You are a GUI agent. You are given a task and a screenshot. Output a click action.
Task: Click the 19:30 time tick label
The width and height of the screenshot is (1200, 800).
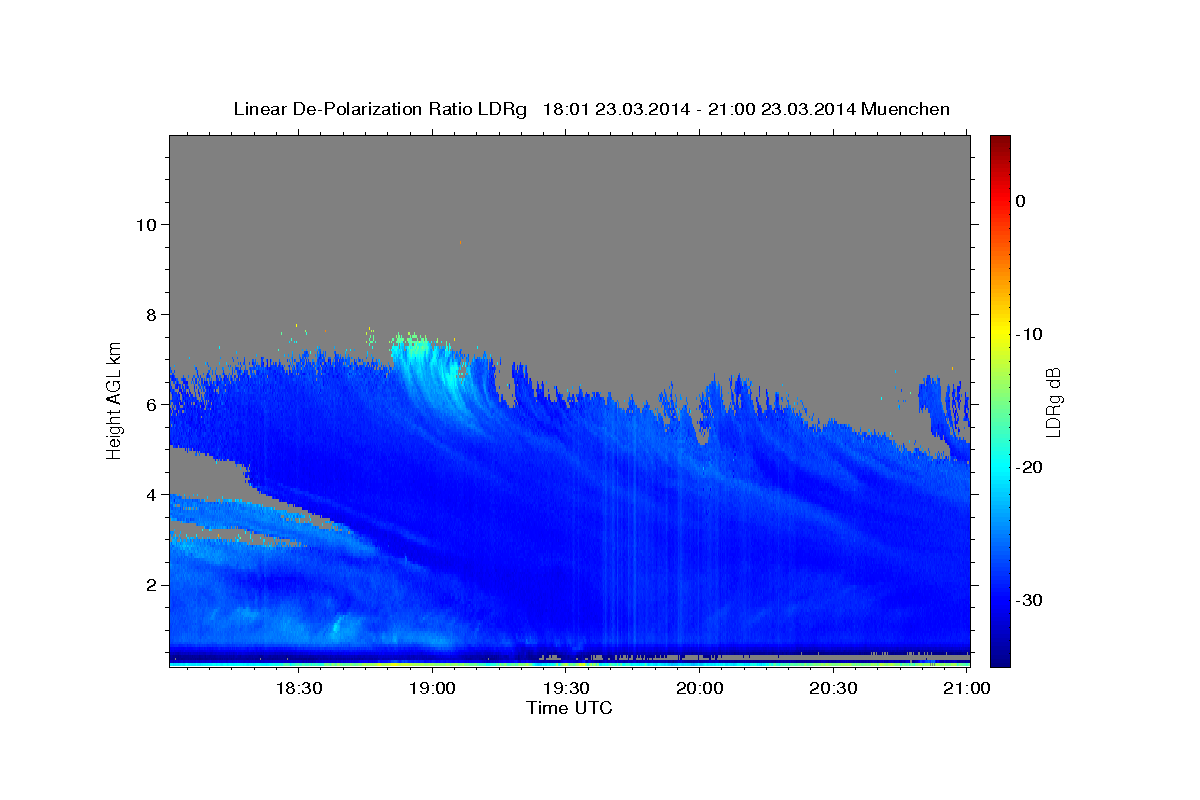pos(565,688)
